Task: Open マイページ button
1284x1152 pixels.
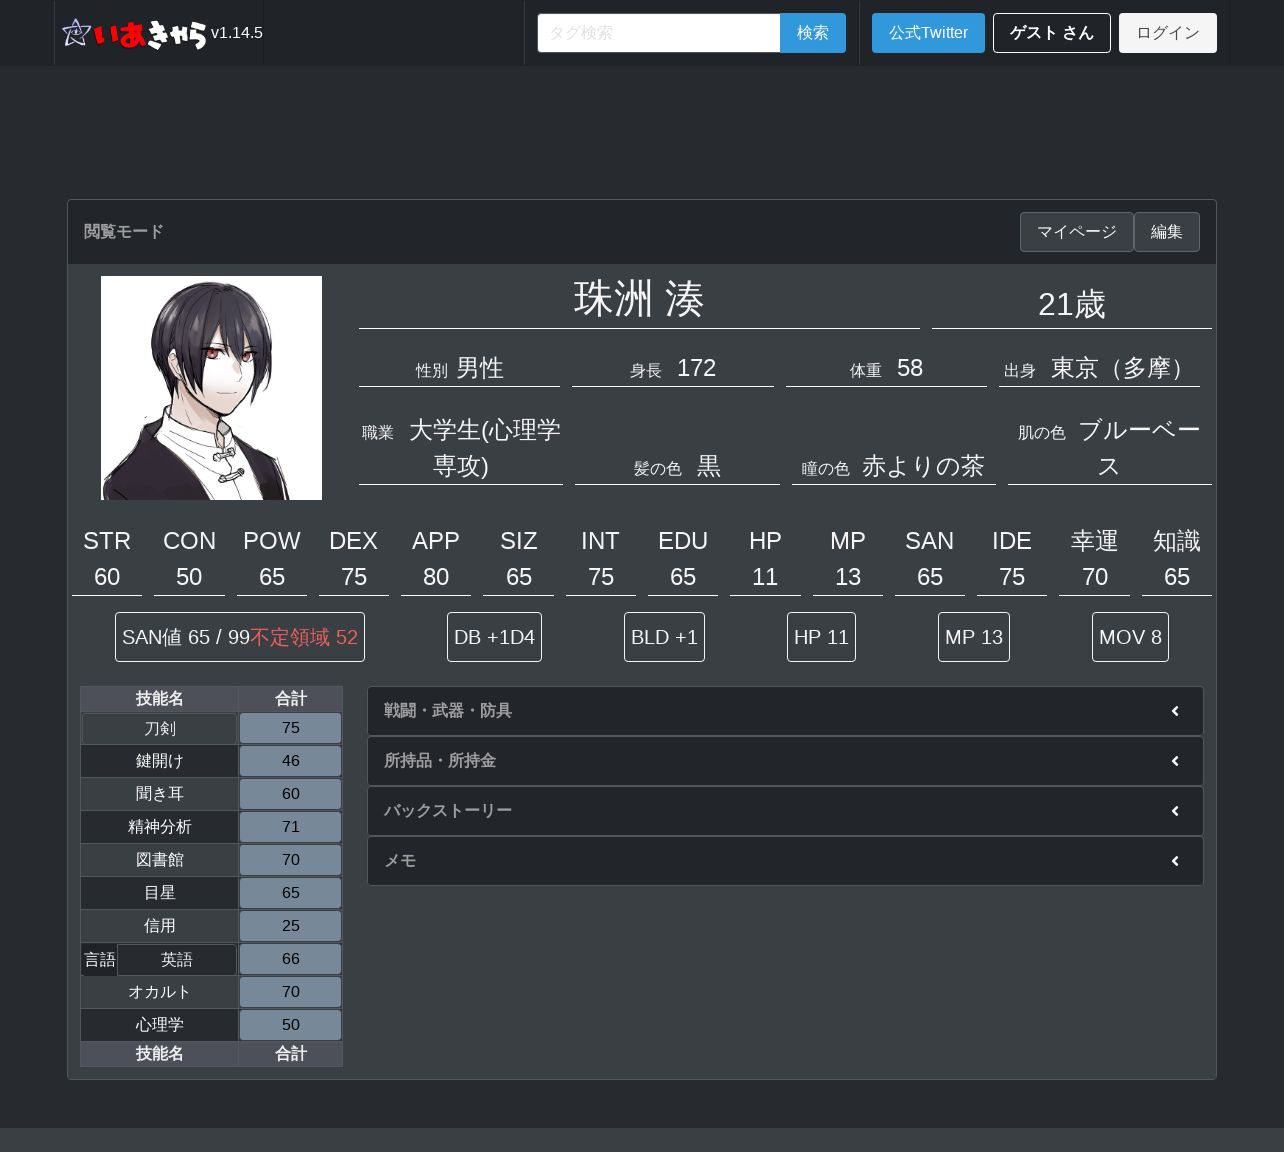Action: pos(1076,232)
